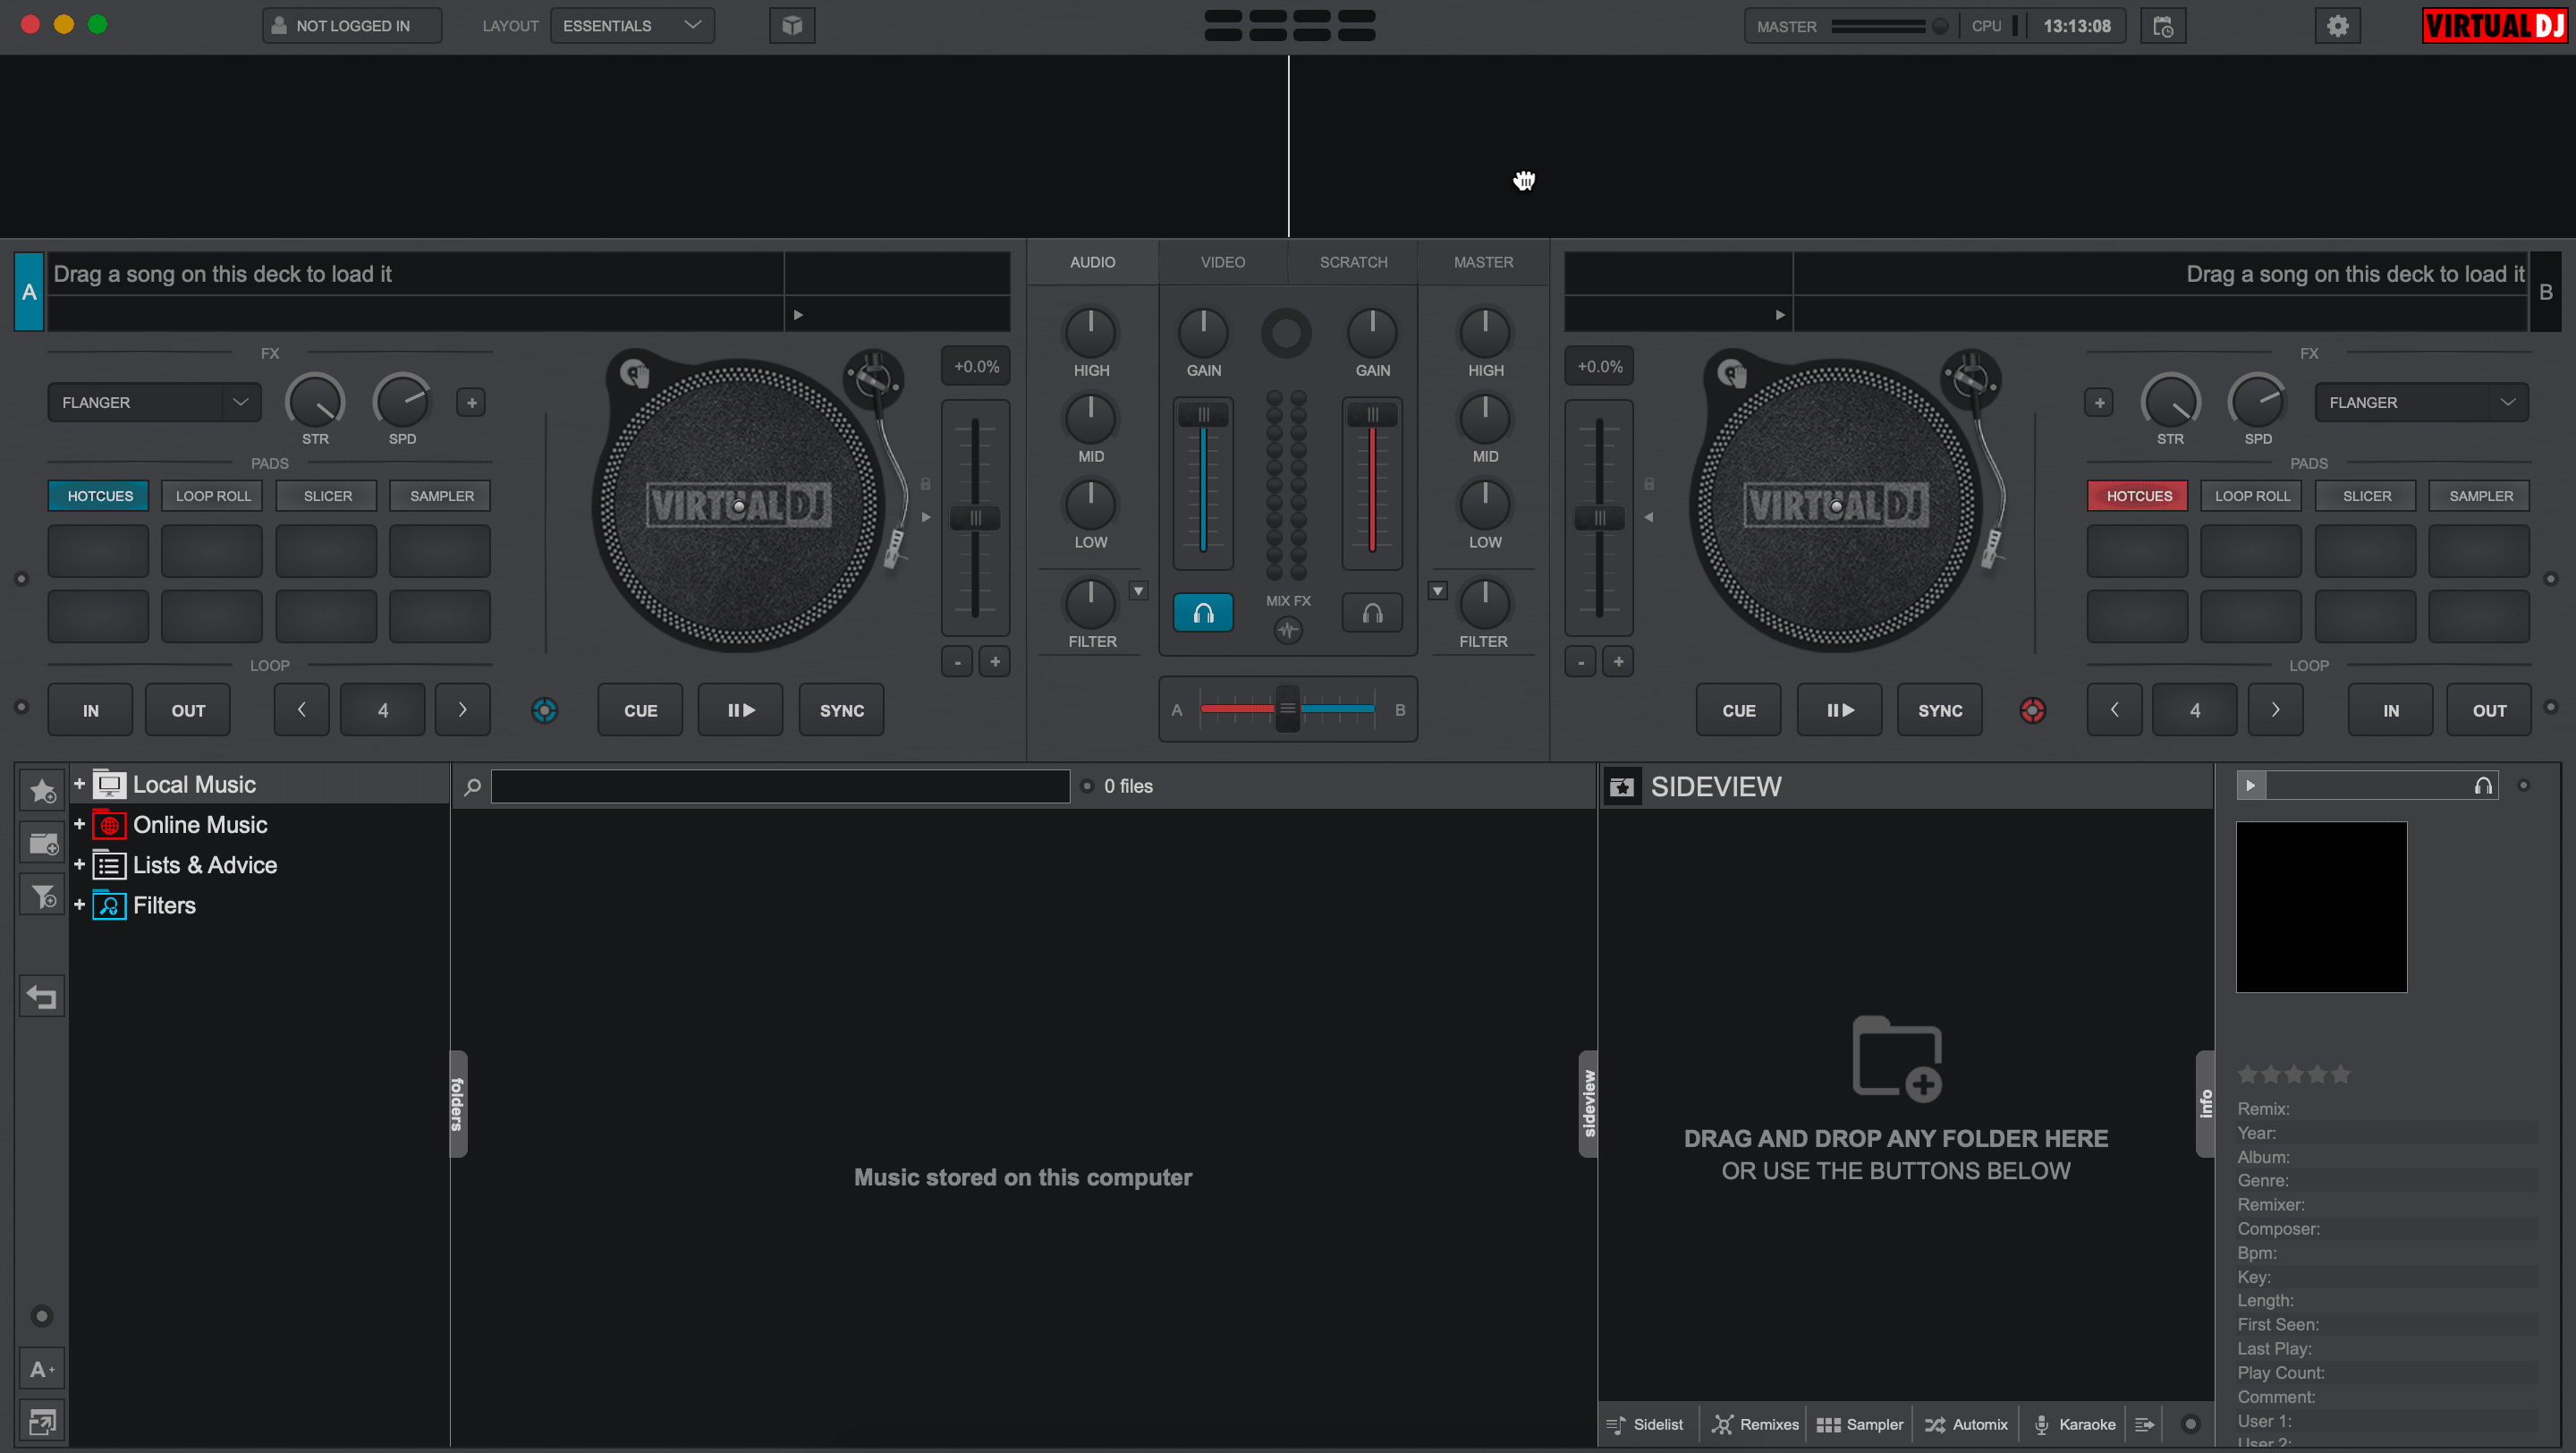Click deck A CUE button

point(640,710)
